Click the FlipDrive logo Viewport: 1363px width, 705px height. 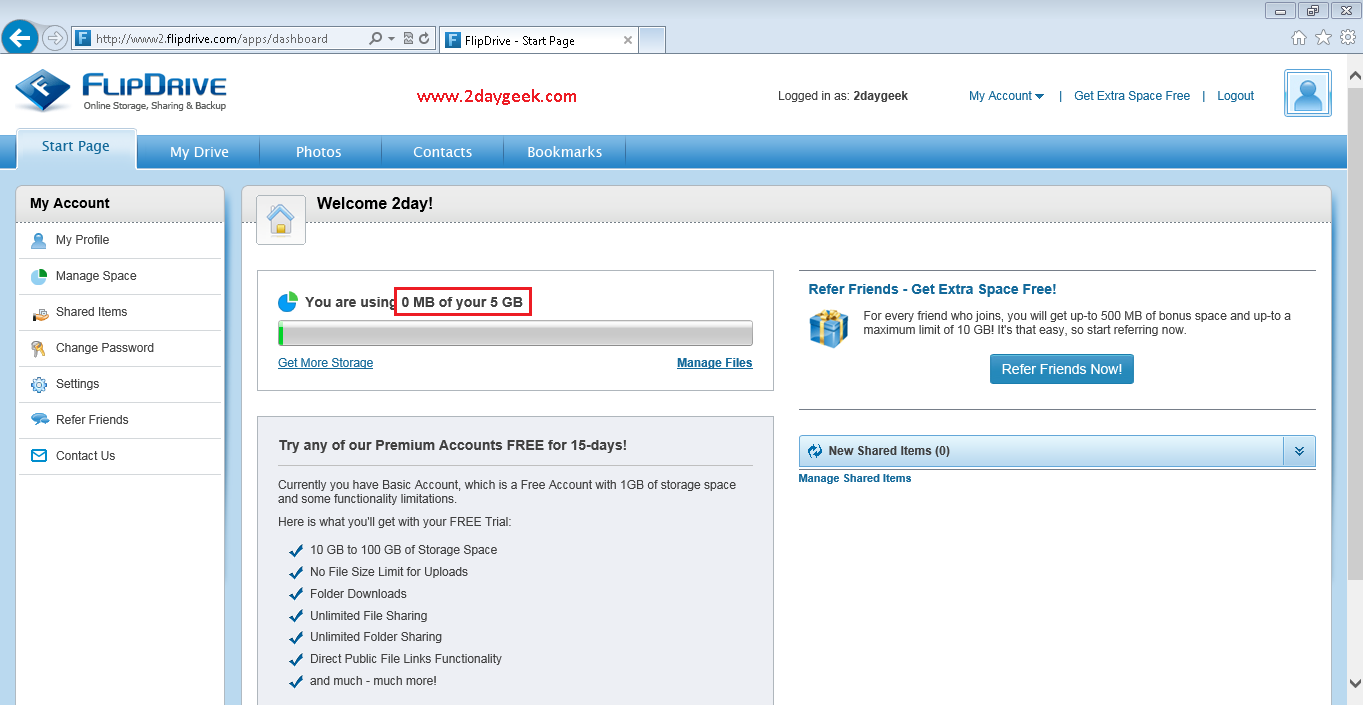(x=121, y=91)
